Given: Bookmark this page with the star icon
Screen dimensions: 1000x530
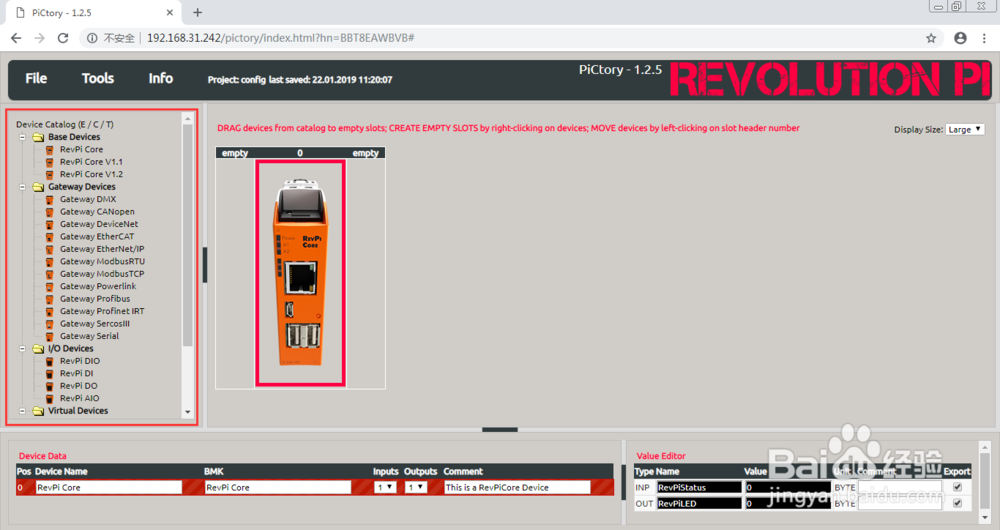Looking at the screenshot, I should pyautogui.click(x=931, y=38).
